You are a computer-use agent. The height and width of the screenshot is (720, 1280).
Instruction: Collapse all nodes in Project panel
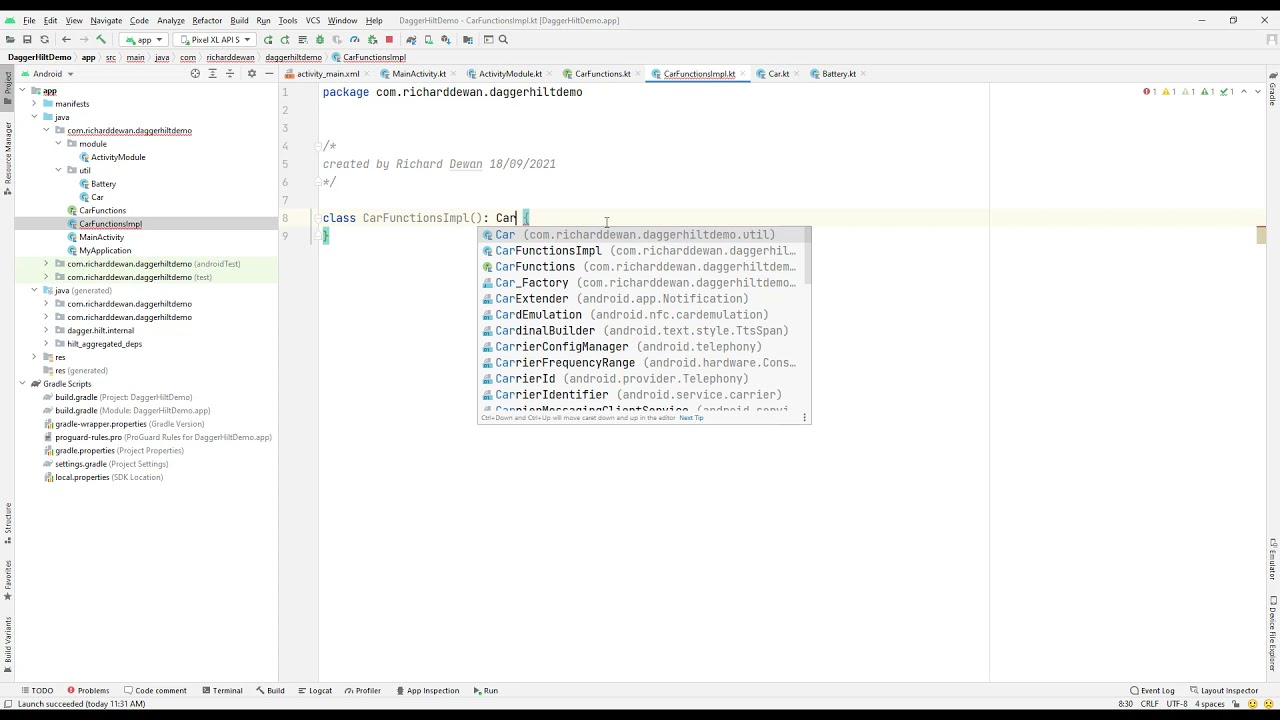(230, 74)
